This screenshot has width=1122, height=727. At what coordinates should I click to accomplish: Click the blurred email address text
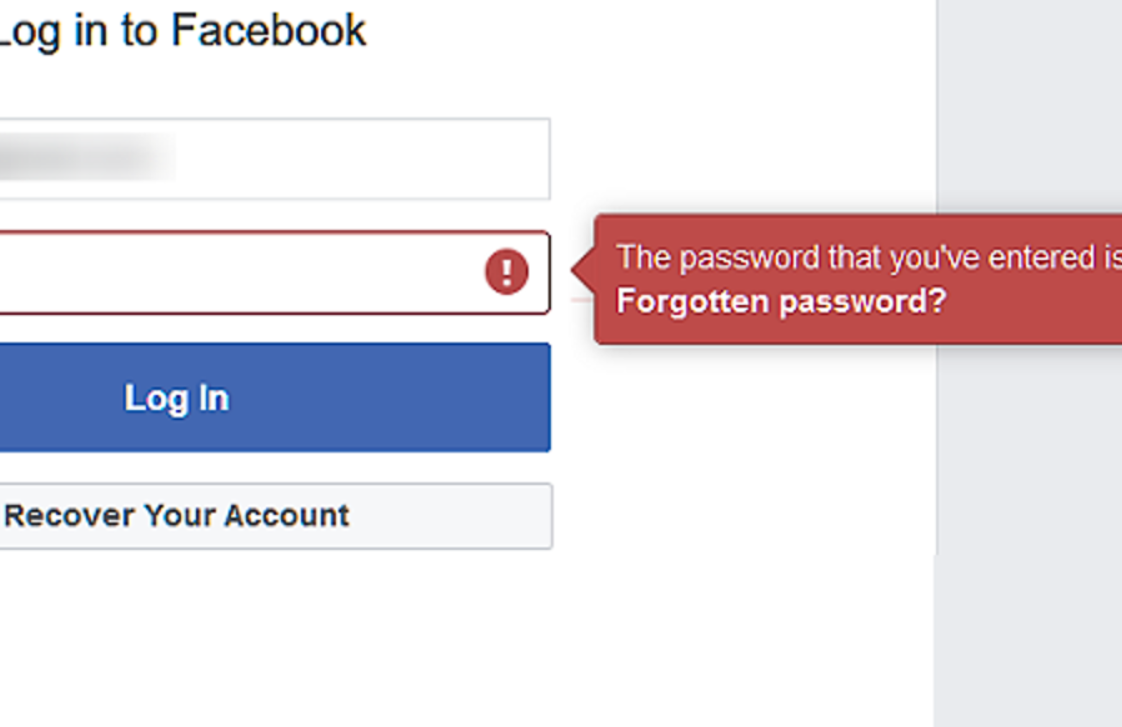[86, 157]
